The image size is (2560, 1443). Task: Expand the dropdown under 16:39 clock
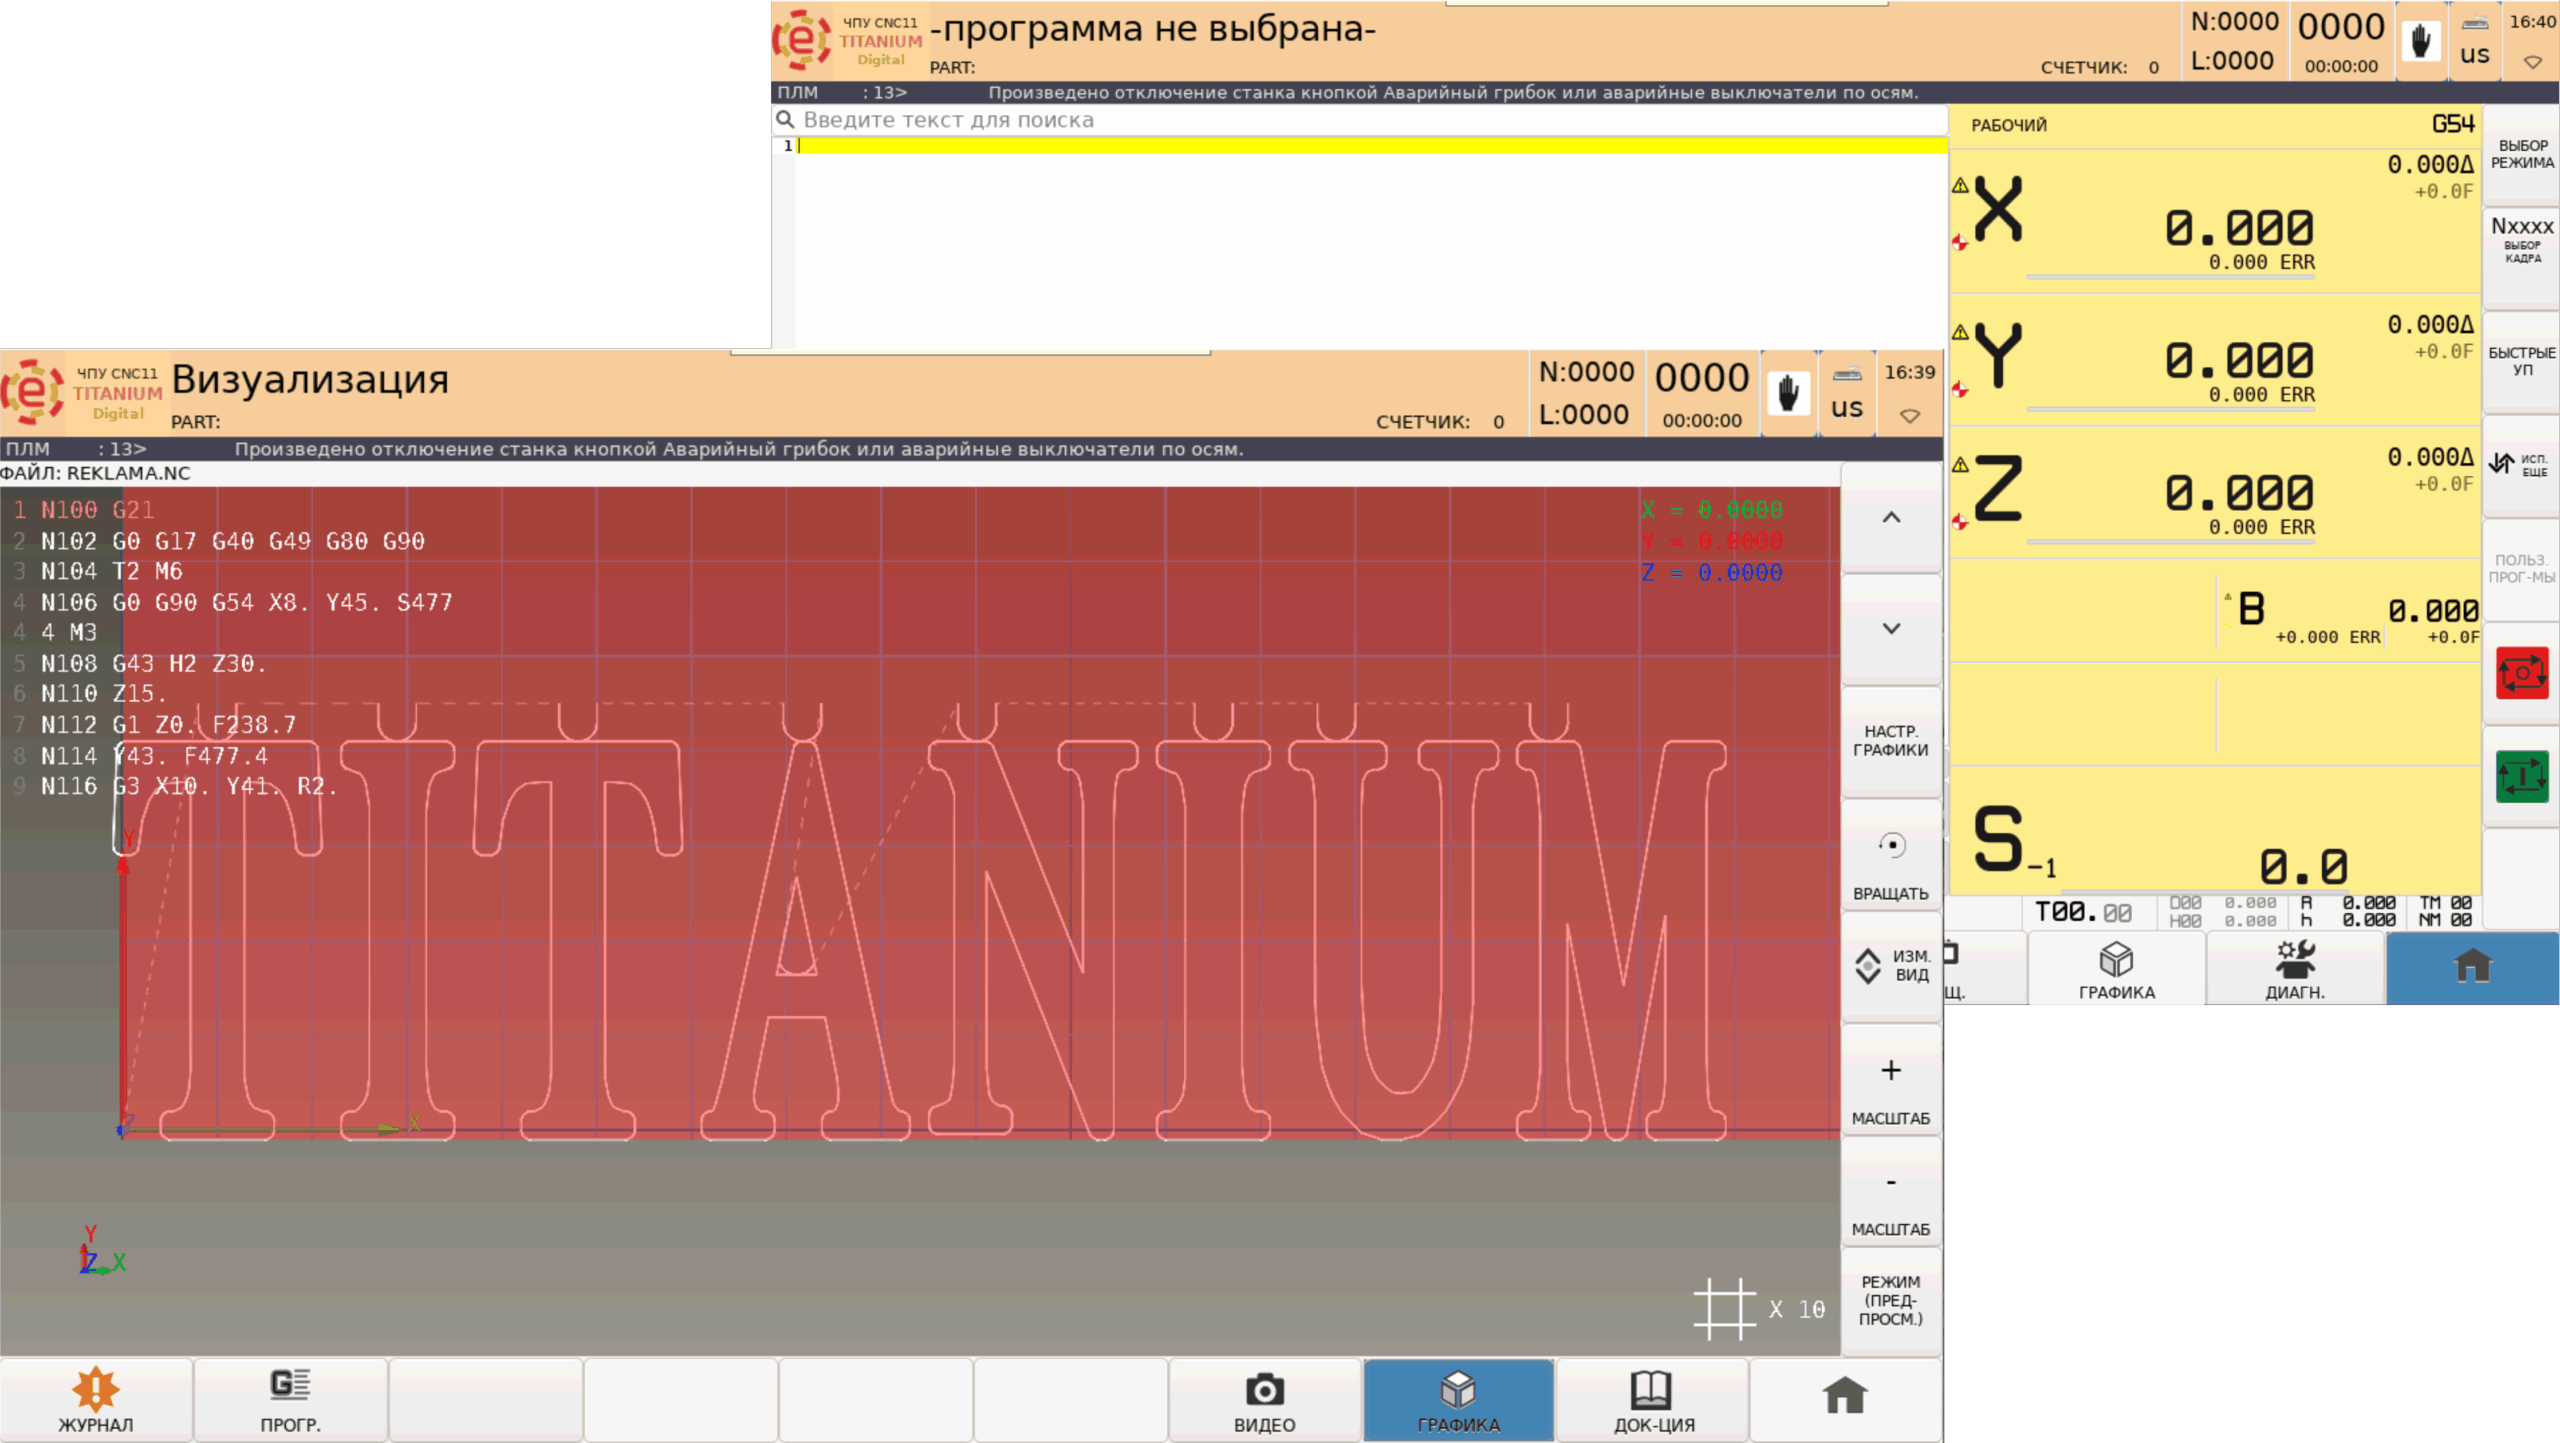click(x=1910, y=416)
